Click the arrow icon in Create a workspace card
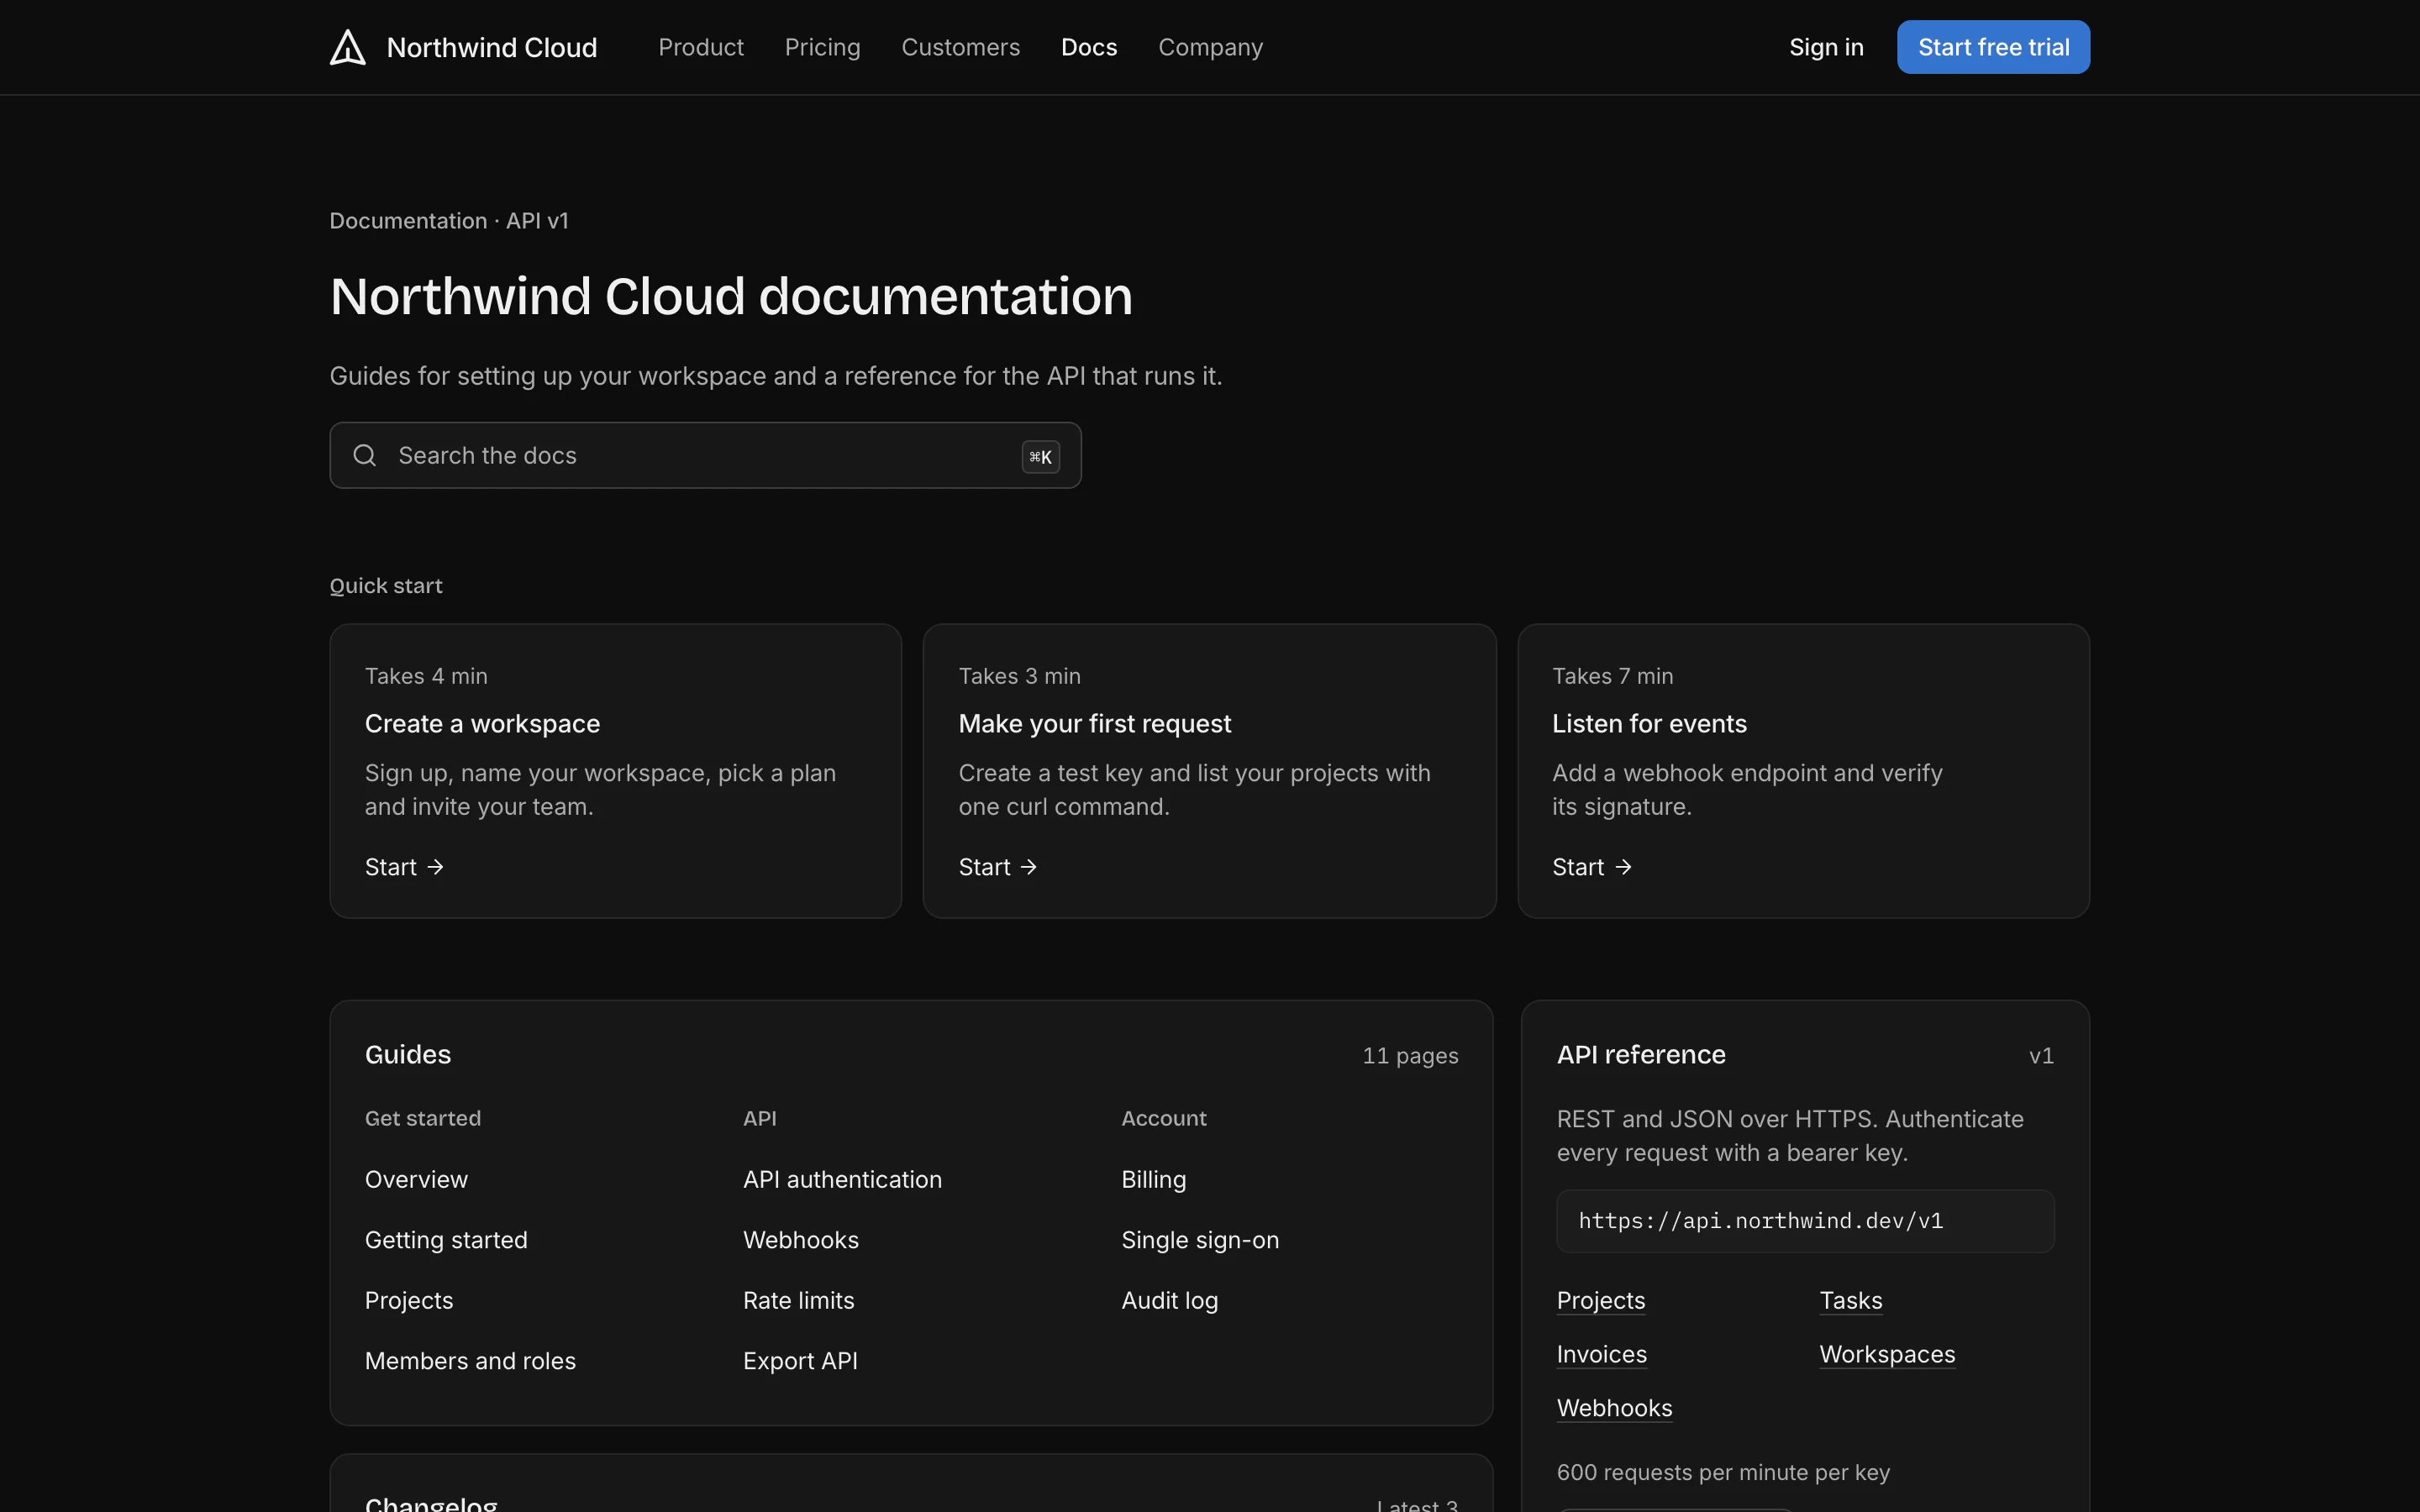Viewport: 2420px width, 1512px height. [x=435, y=867]
